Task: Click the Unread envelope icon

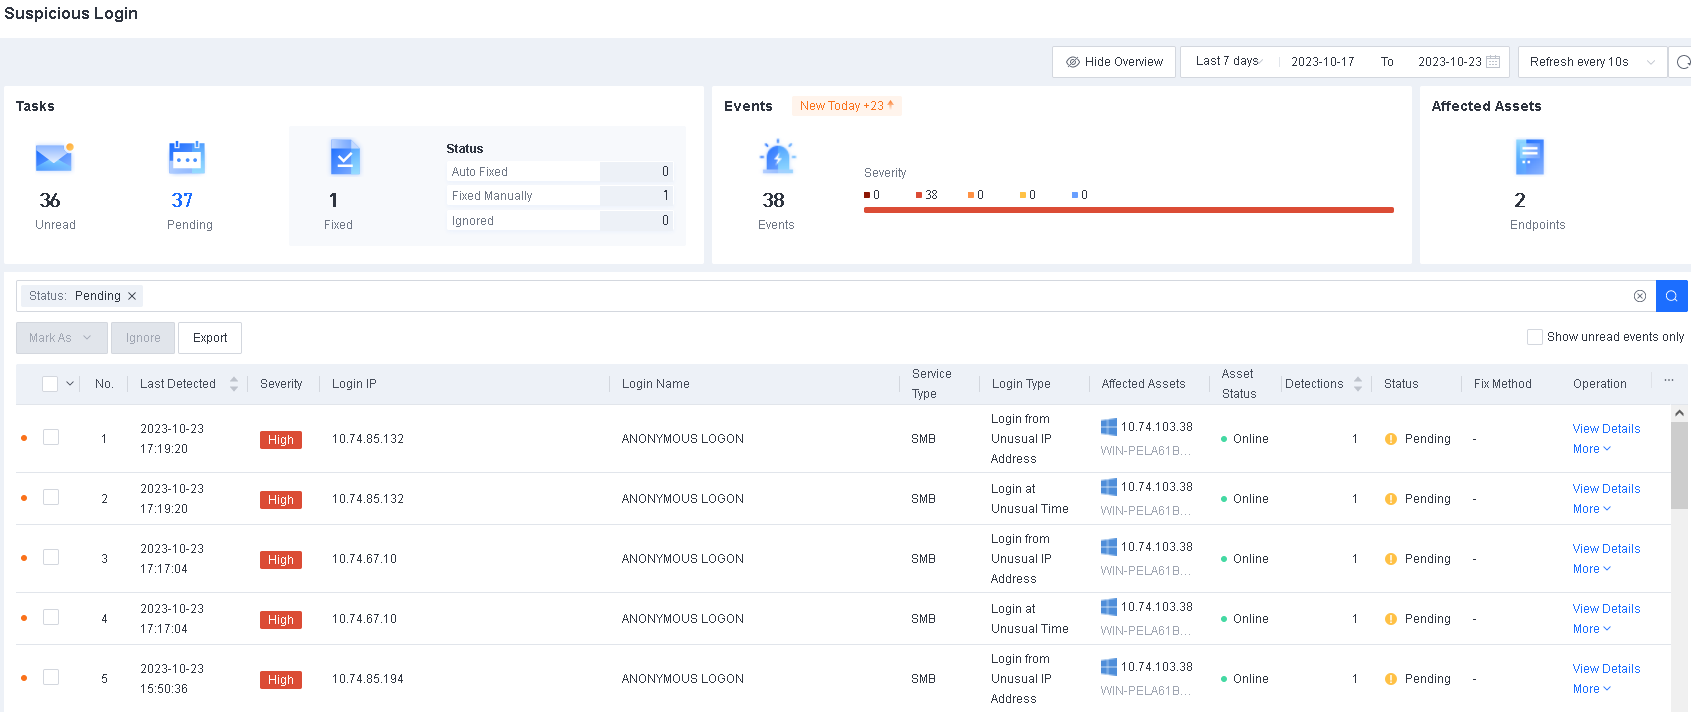Action: click(54, 158)
